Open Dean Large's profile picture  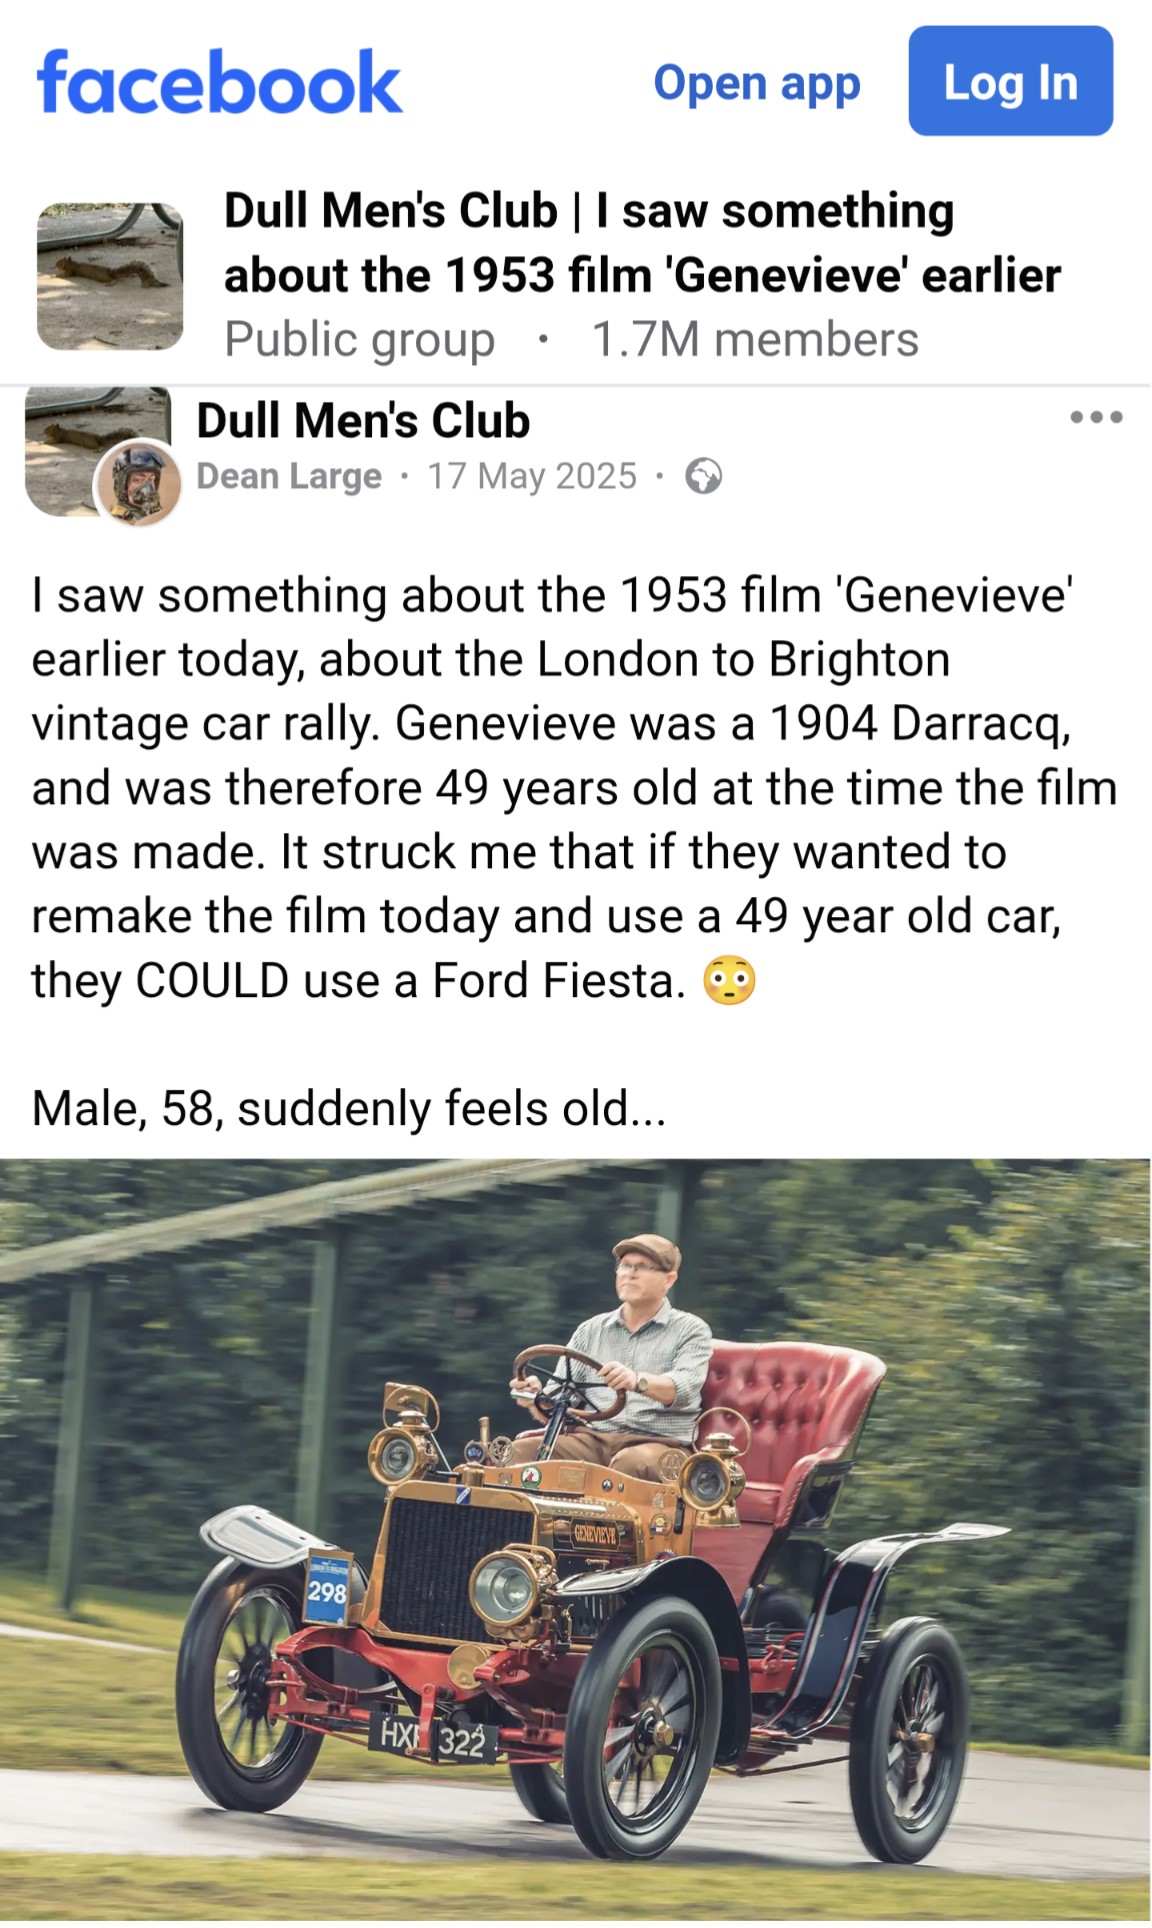point(139,482)
